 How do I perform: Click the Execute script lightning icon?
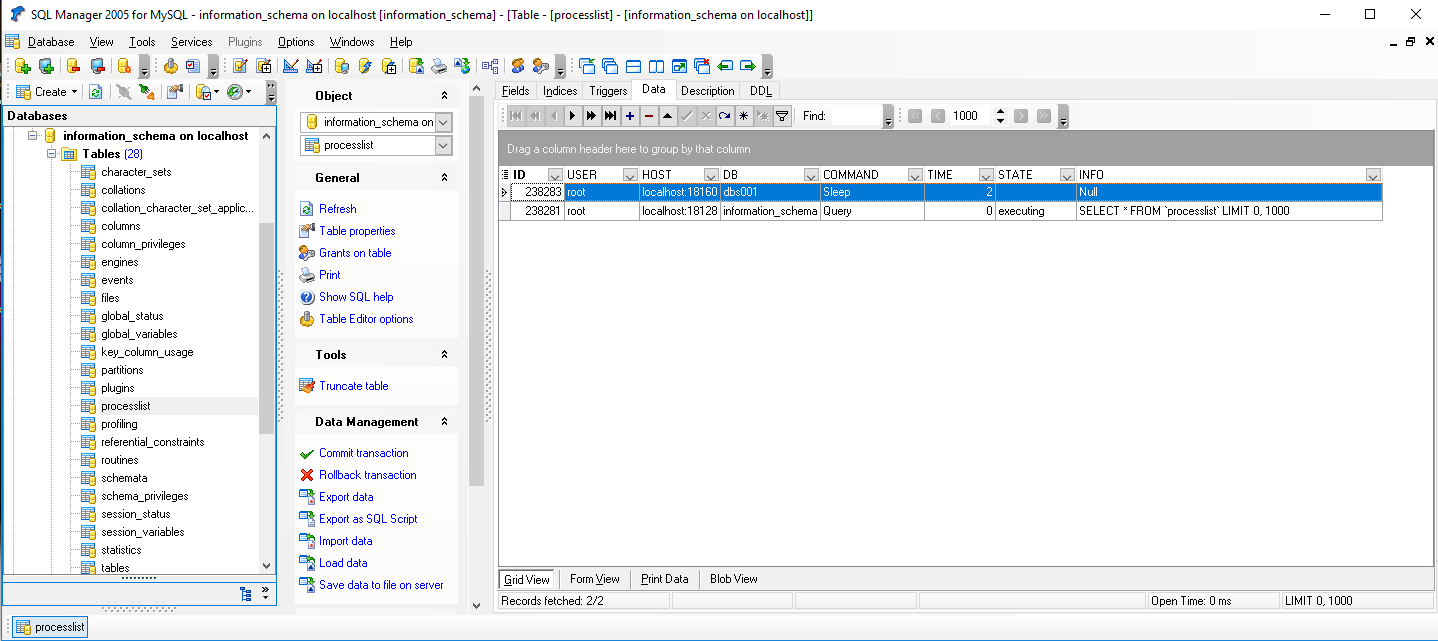tap(365, 66)
